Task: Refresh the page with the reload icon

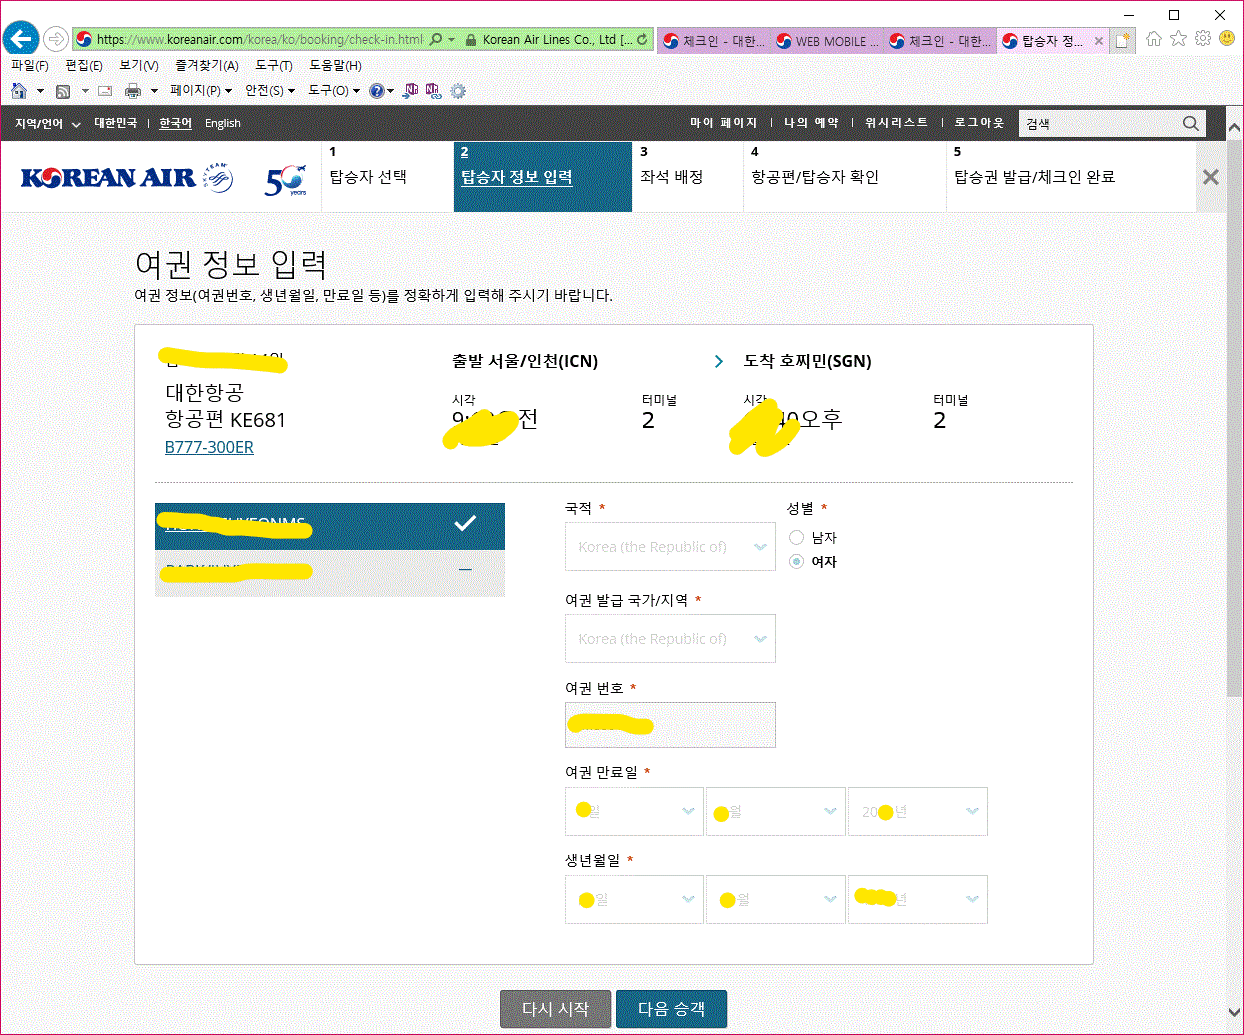Action: pyautogui.click(x=642, y=40)
